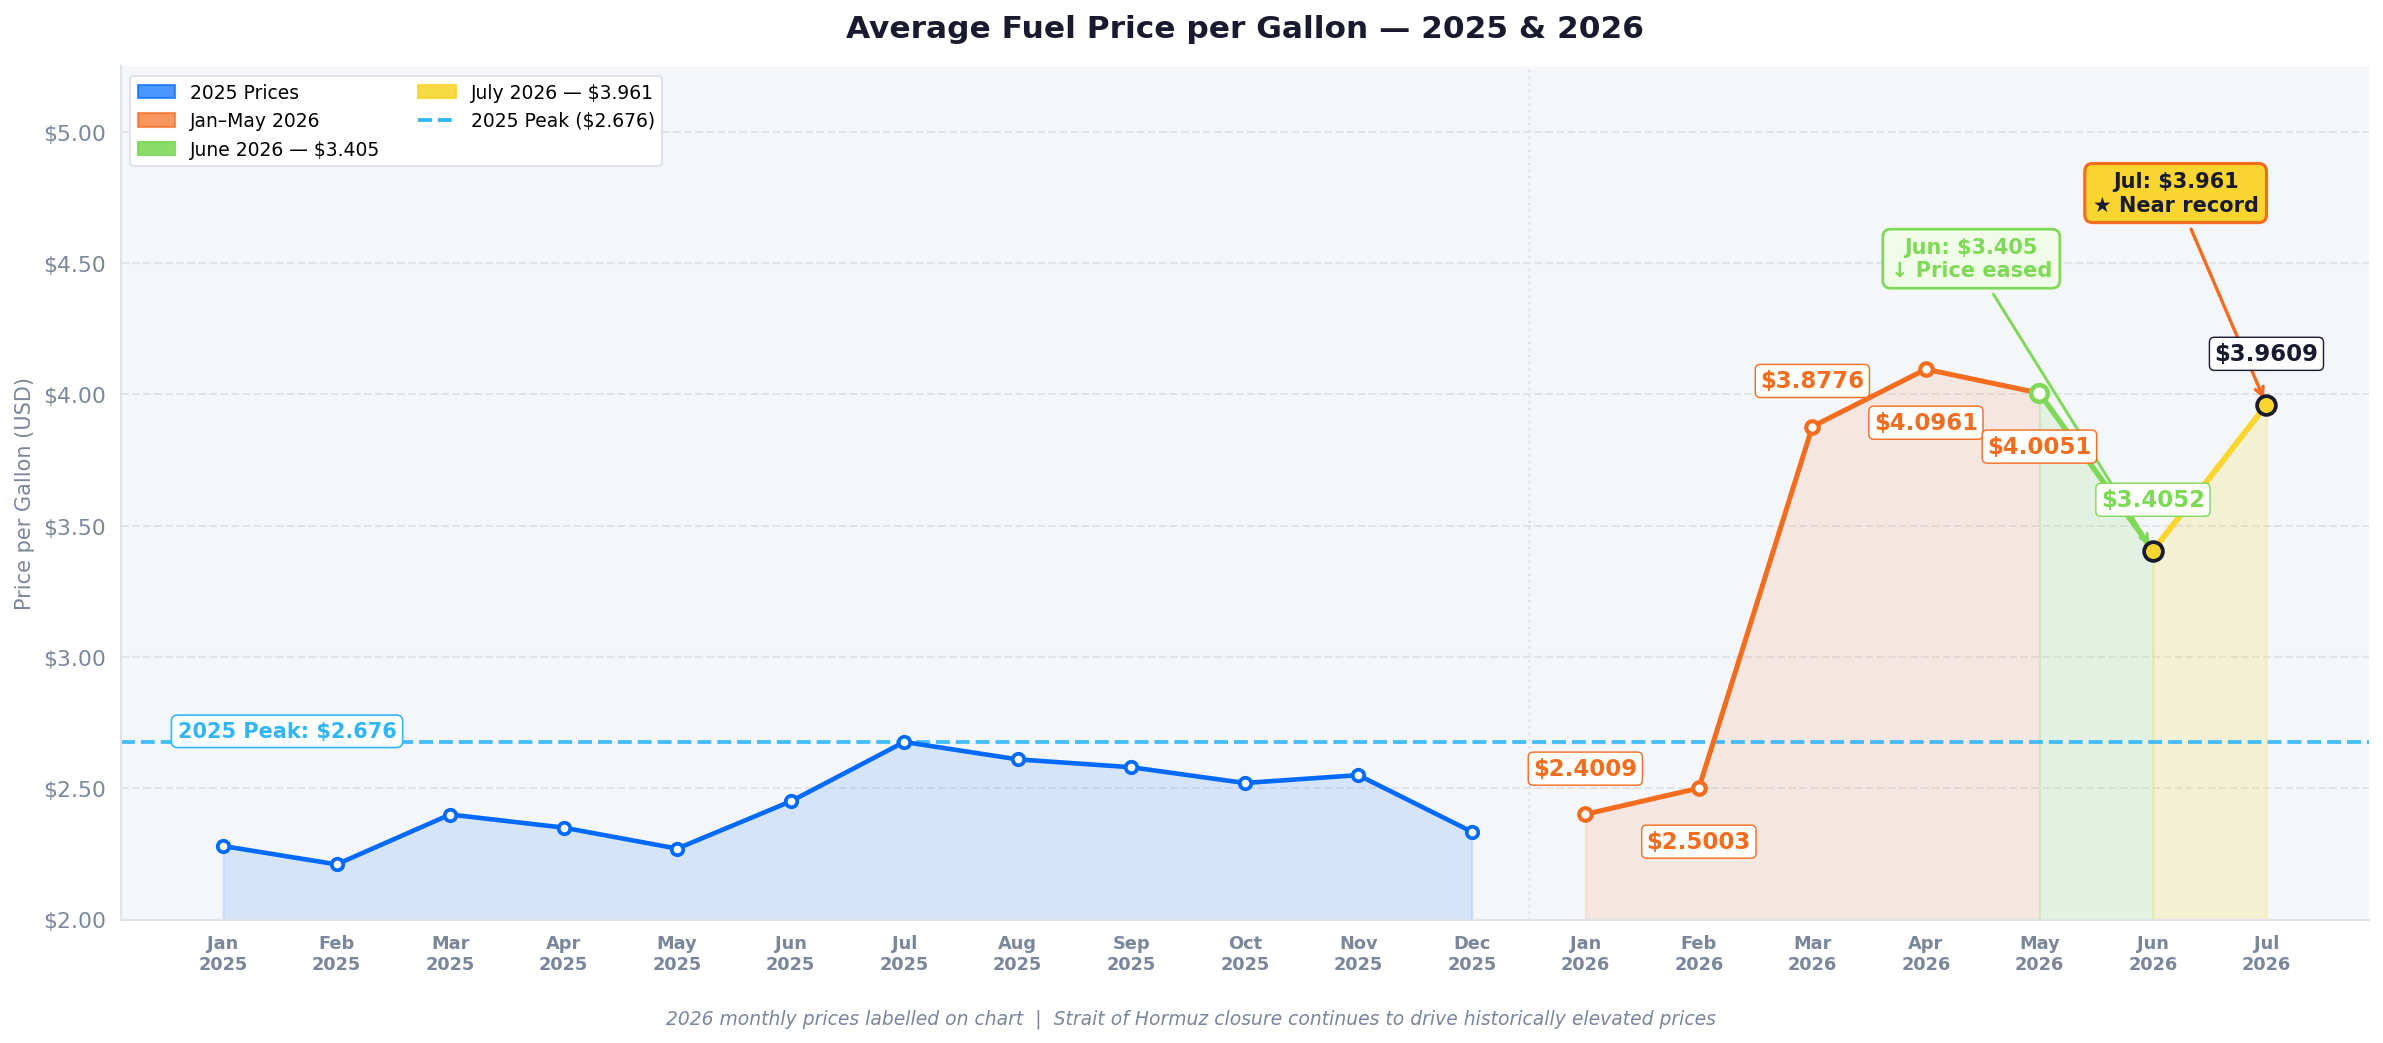2383x1043 pixels.
Task: Click the $3.8776 price label
Action: (1812, 381)
